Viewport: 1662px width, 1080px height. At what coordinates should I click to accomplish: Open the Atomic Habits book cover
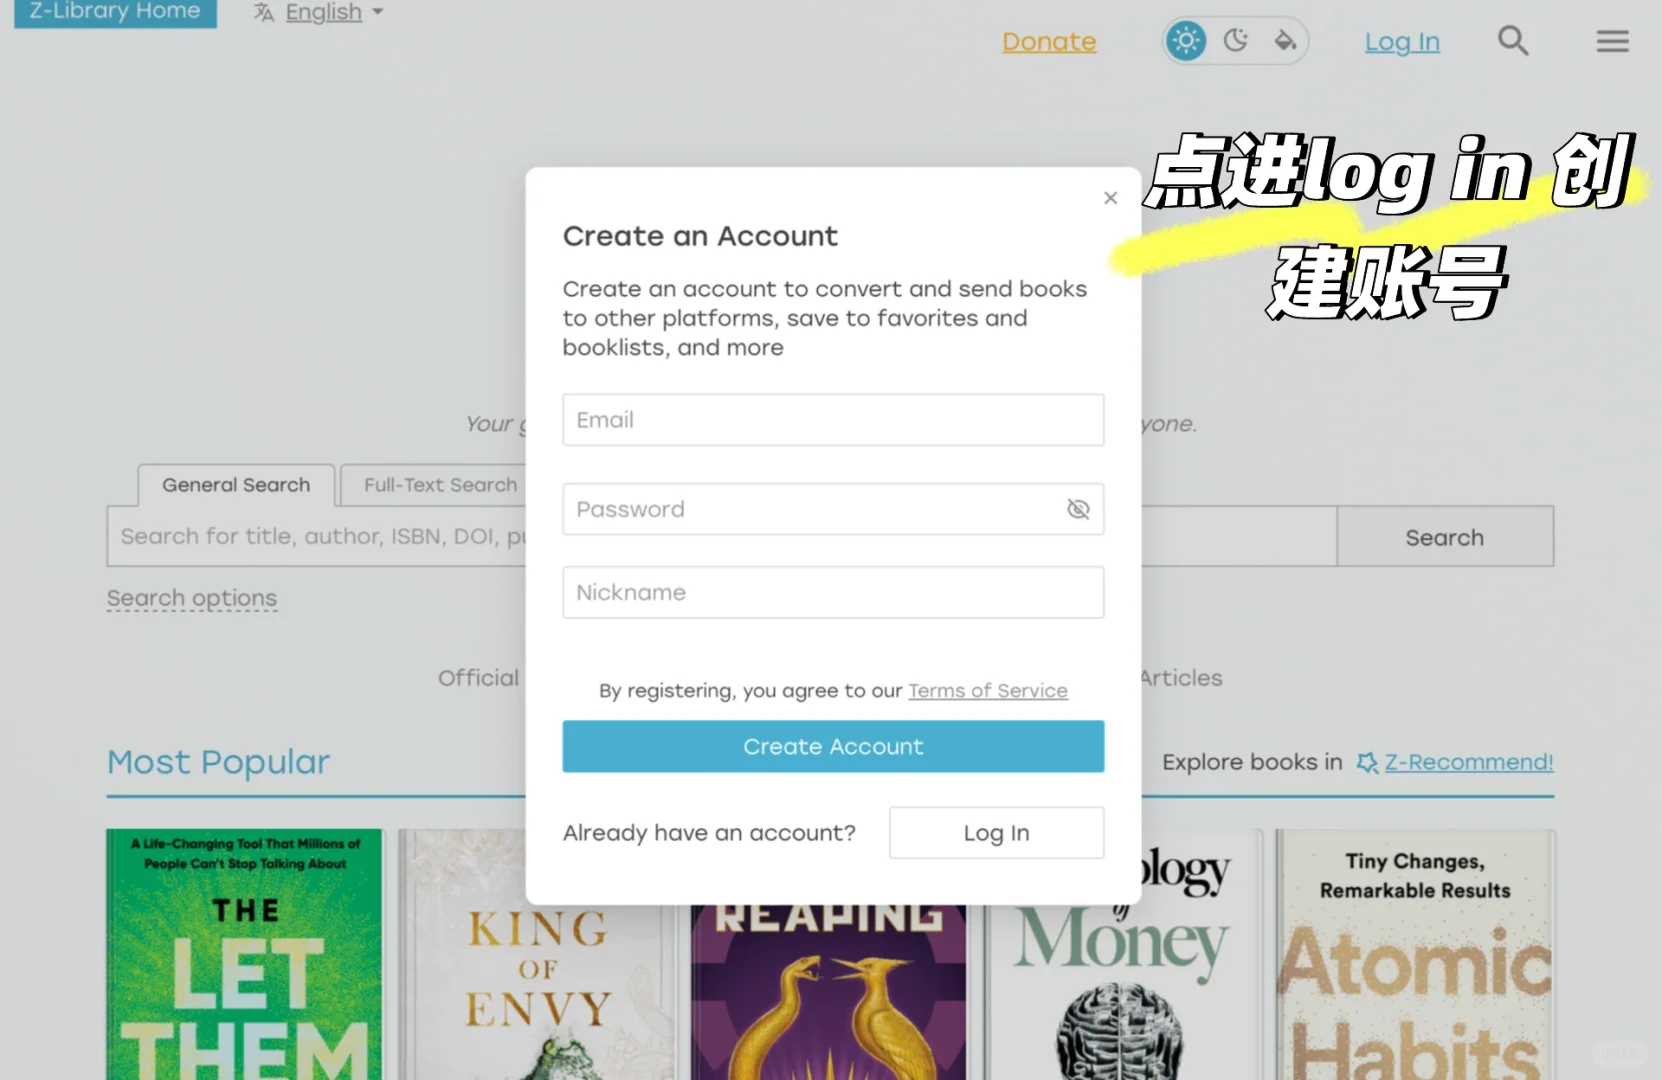1414,954
